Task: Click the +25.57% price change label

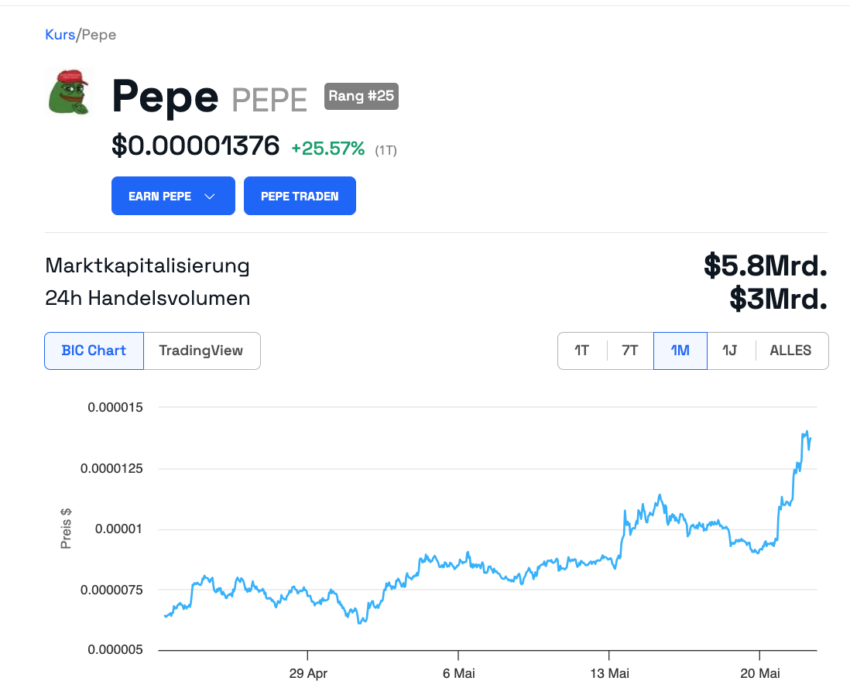Action: click(328, 148)
